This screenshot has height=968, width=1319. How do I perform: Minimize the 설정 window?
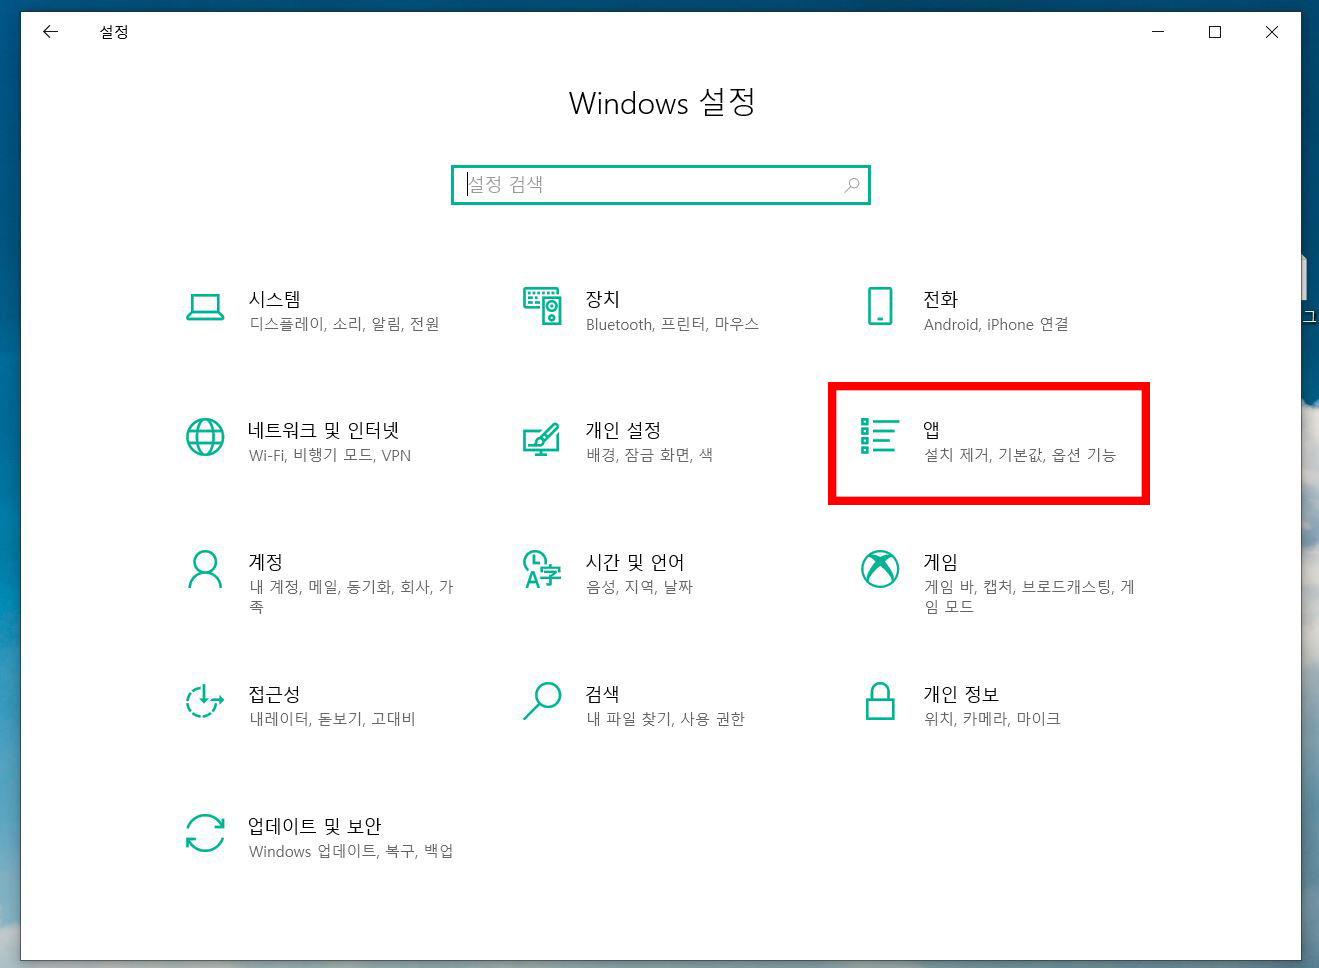(1158, 32)
